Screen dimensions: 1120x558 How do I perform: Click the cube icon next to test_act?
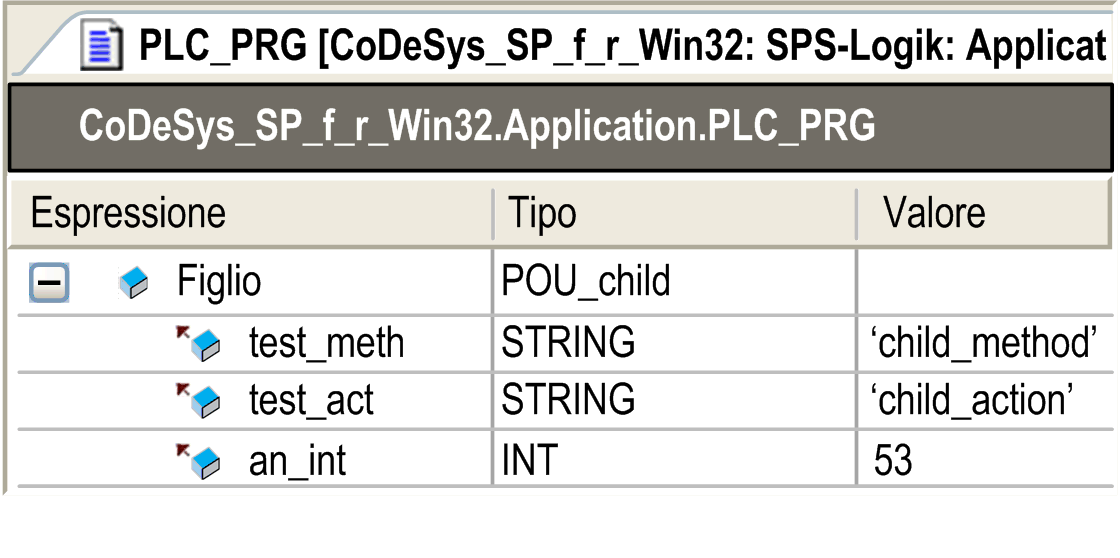click(199, 401)
